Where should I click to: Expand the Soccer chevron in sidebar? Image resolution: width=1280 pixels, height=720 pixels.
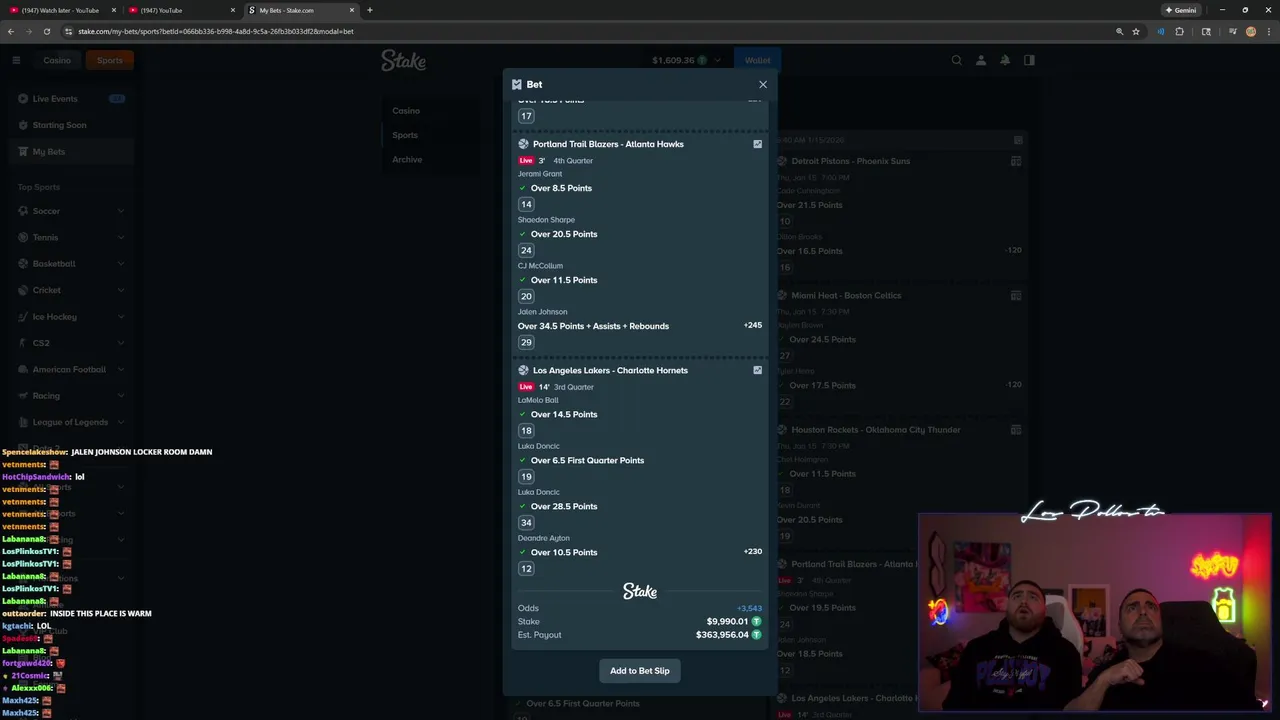(x=121, y=211)
